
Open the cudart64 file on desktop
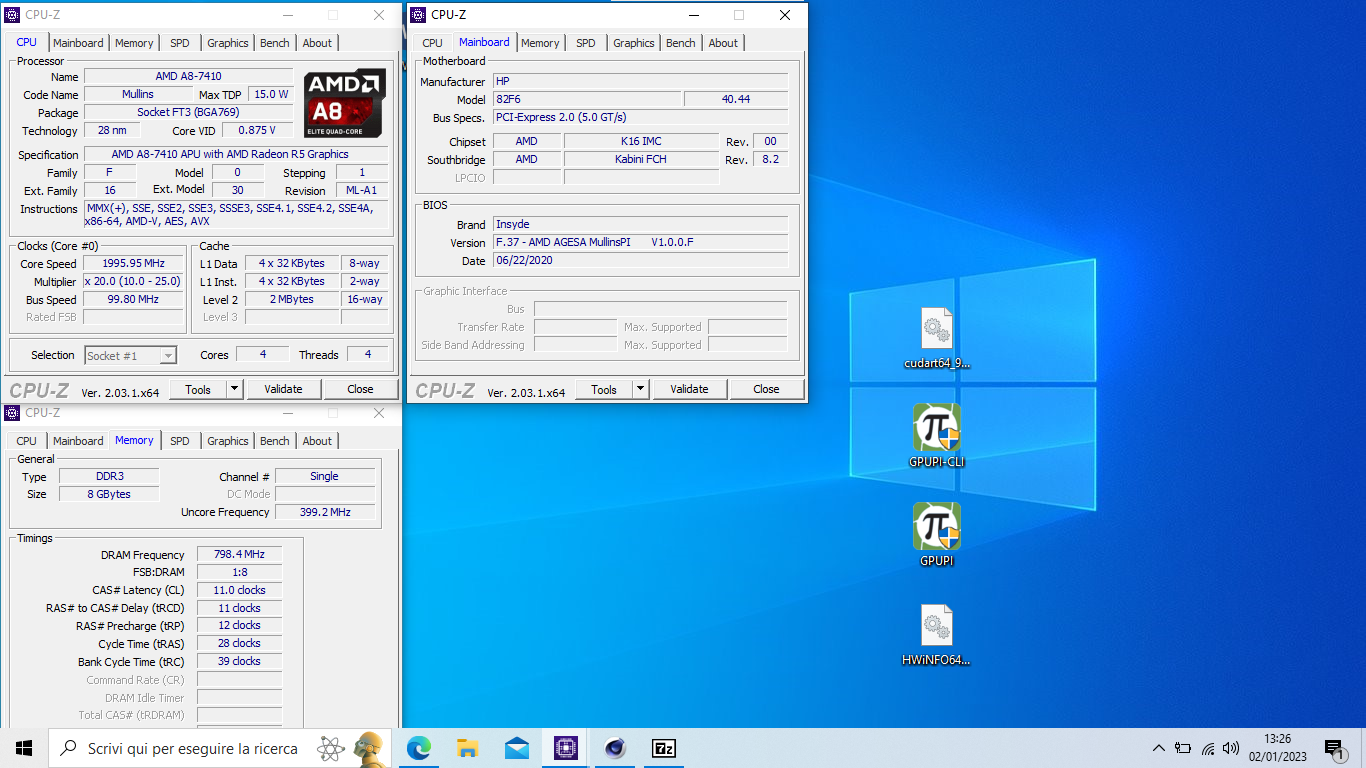[937, 339]
